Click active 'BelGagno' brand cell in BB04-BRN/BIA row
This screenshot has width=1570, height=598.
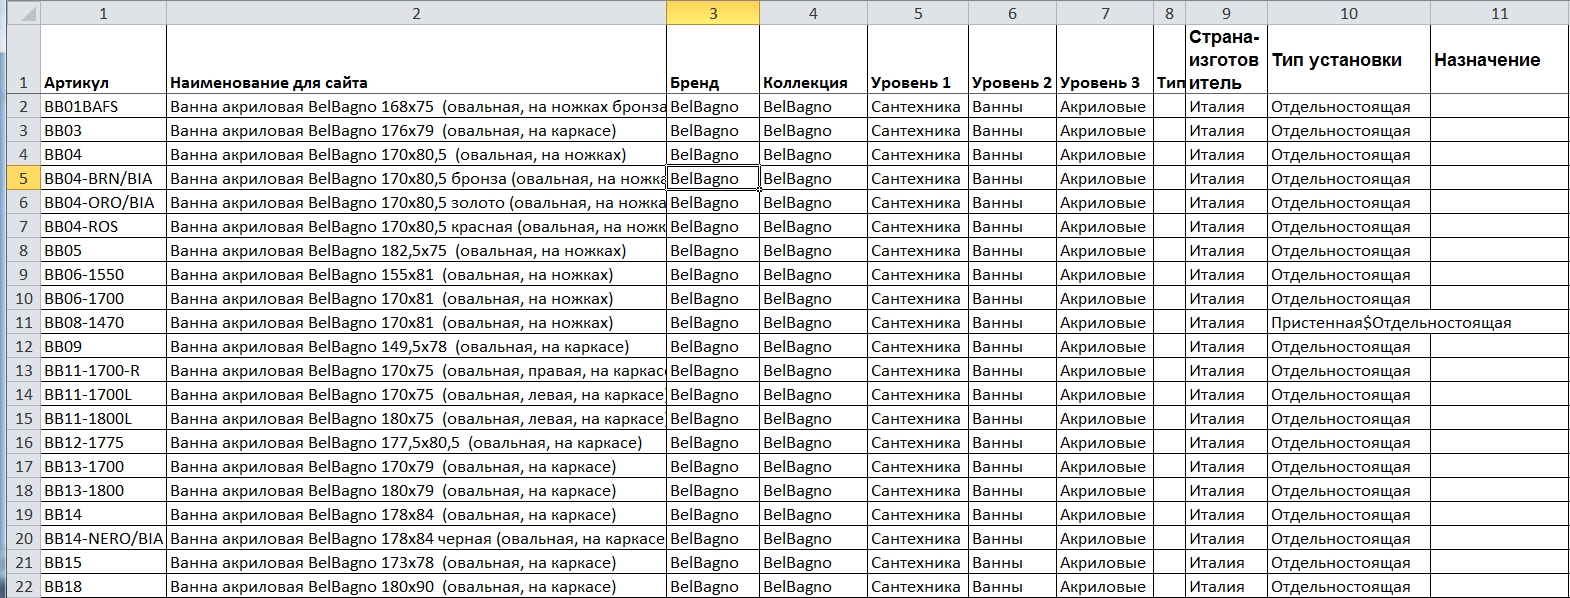[713, 178]
